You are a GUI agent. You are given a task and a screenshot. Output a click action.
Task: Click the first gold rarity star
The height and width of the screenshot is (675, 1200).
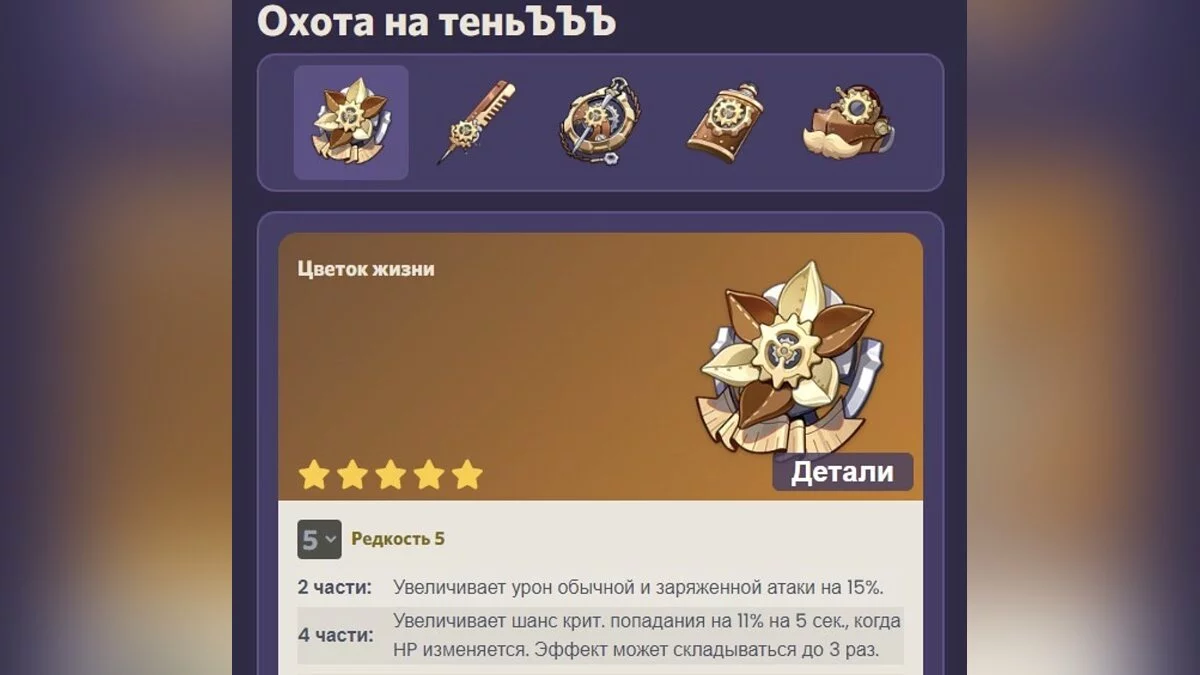click(x=314, y=475)
